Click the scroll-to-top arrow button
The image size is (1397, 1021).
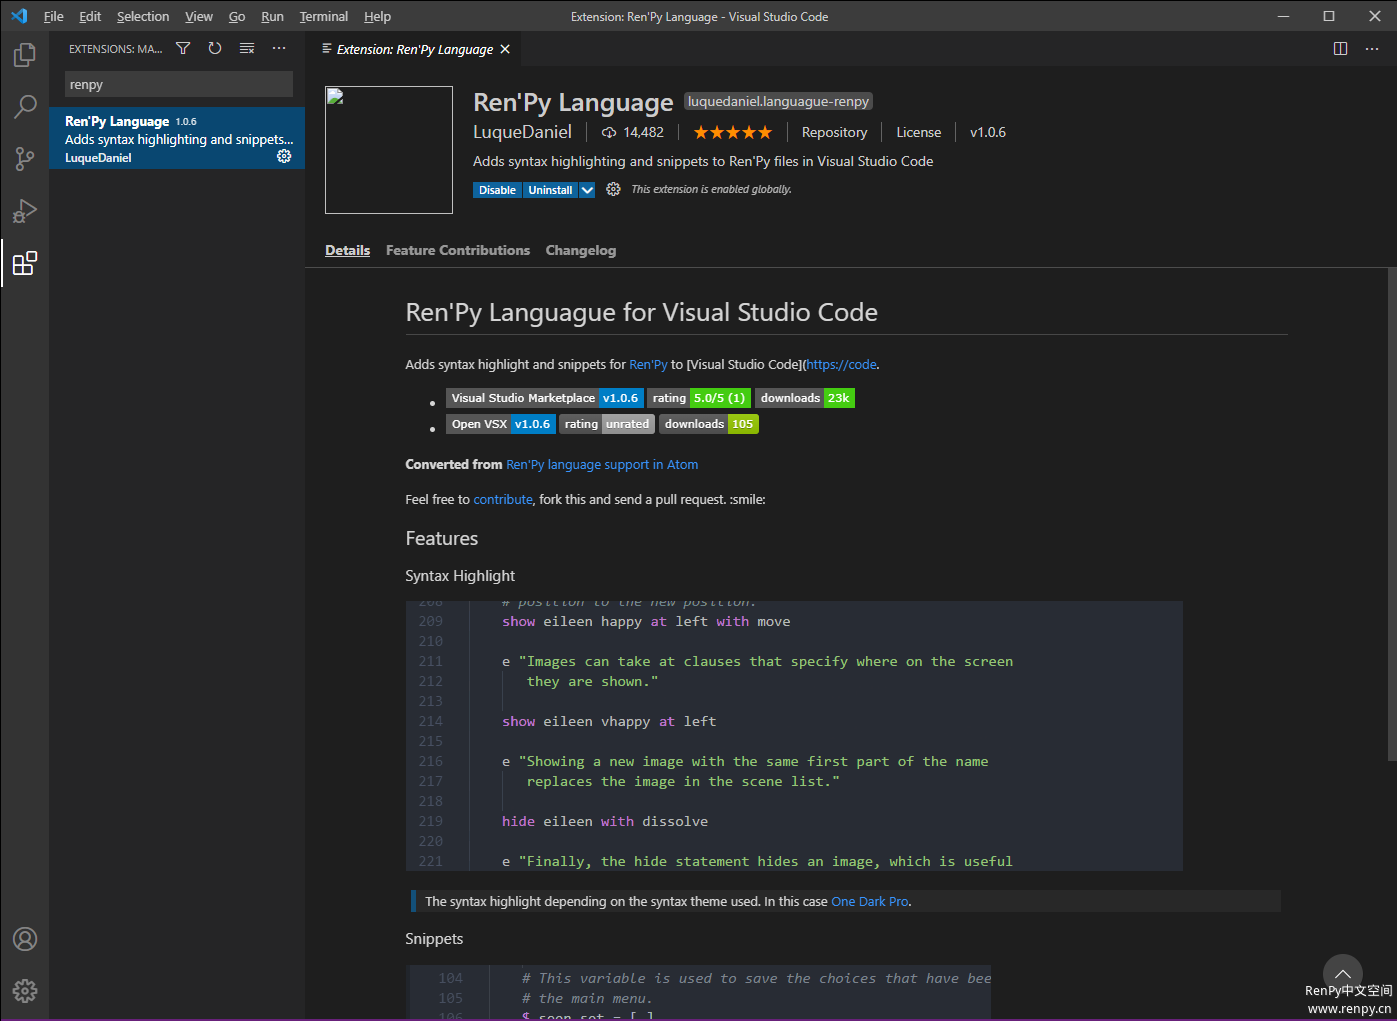click(1343, 974)
